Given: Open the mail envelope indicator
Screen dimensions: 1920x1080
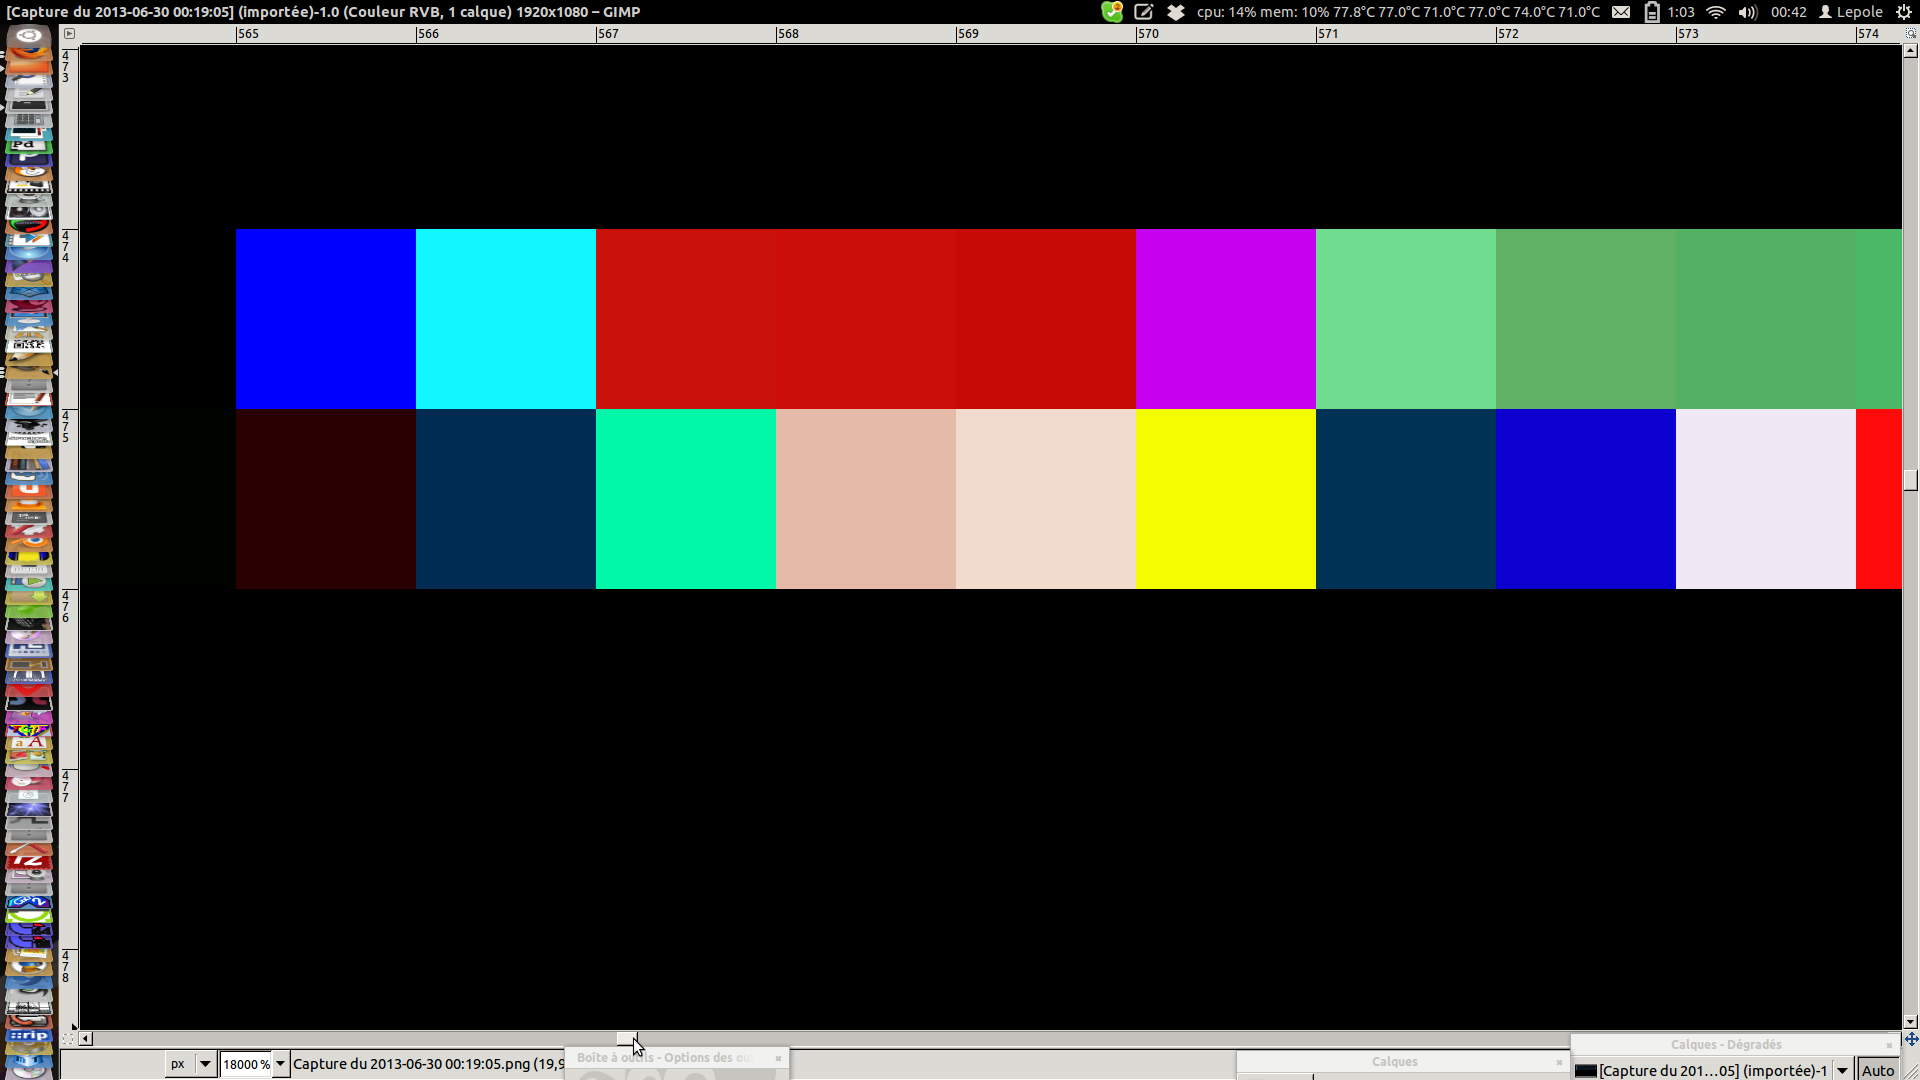Looking at the screenshot, I should click(x=1621, y=12).
